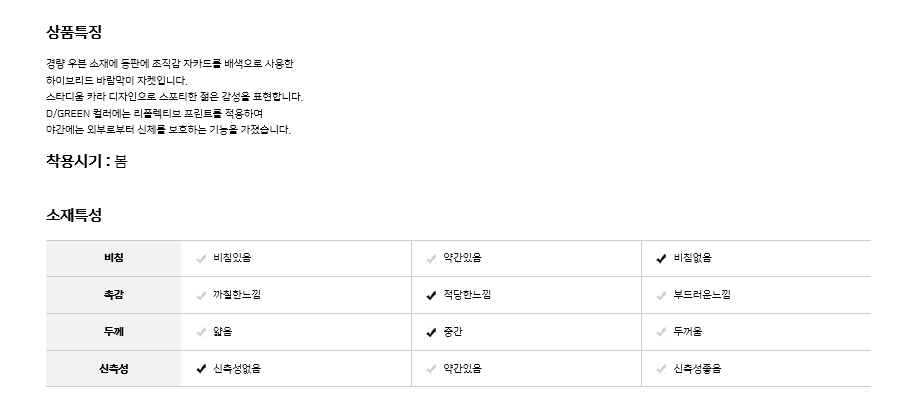The height and width of the screenshot is (420, 920).
Task: Click the 착용시기 : 봄 text
Action: coord(86,160)
